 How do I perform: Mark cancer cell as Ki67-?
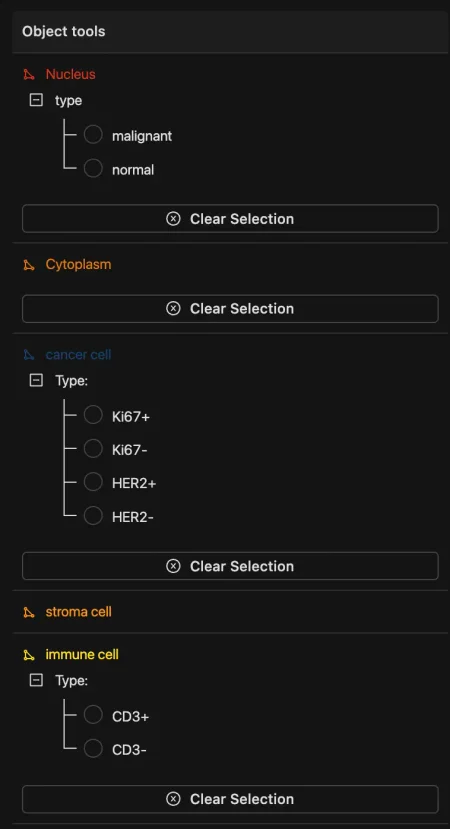[93, 449]
